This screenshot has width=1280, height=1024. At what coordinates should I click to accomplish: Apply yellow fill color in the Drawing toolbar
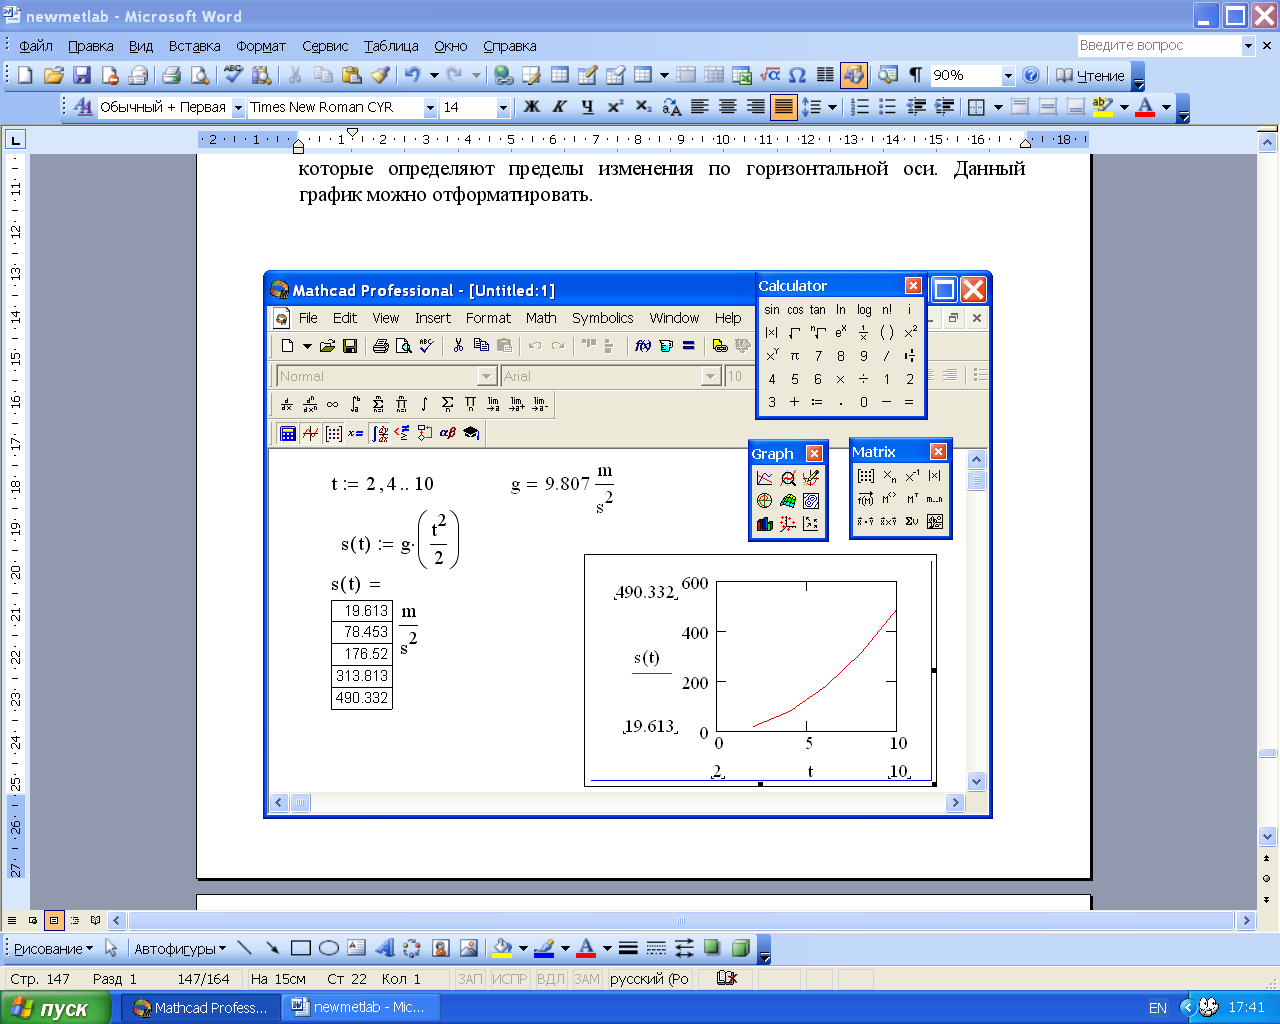[502, 948]
